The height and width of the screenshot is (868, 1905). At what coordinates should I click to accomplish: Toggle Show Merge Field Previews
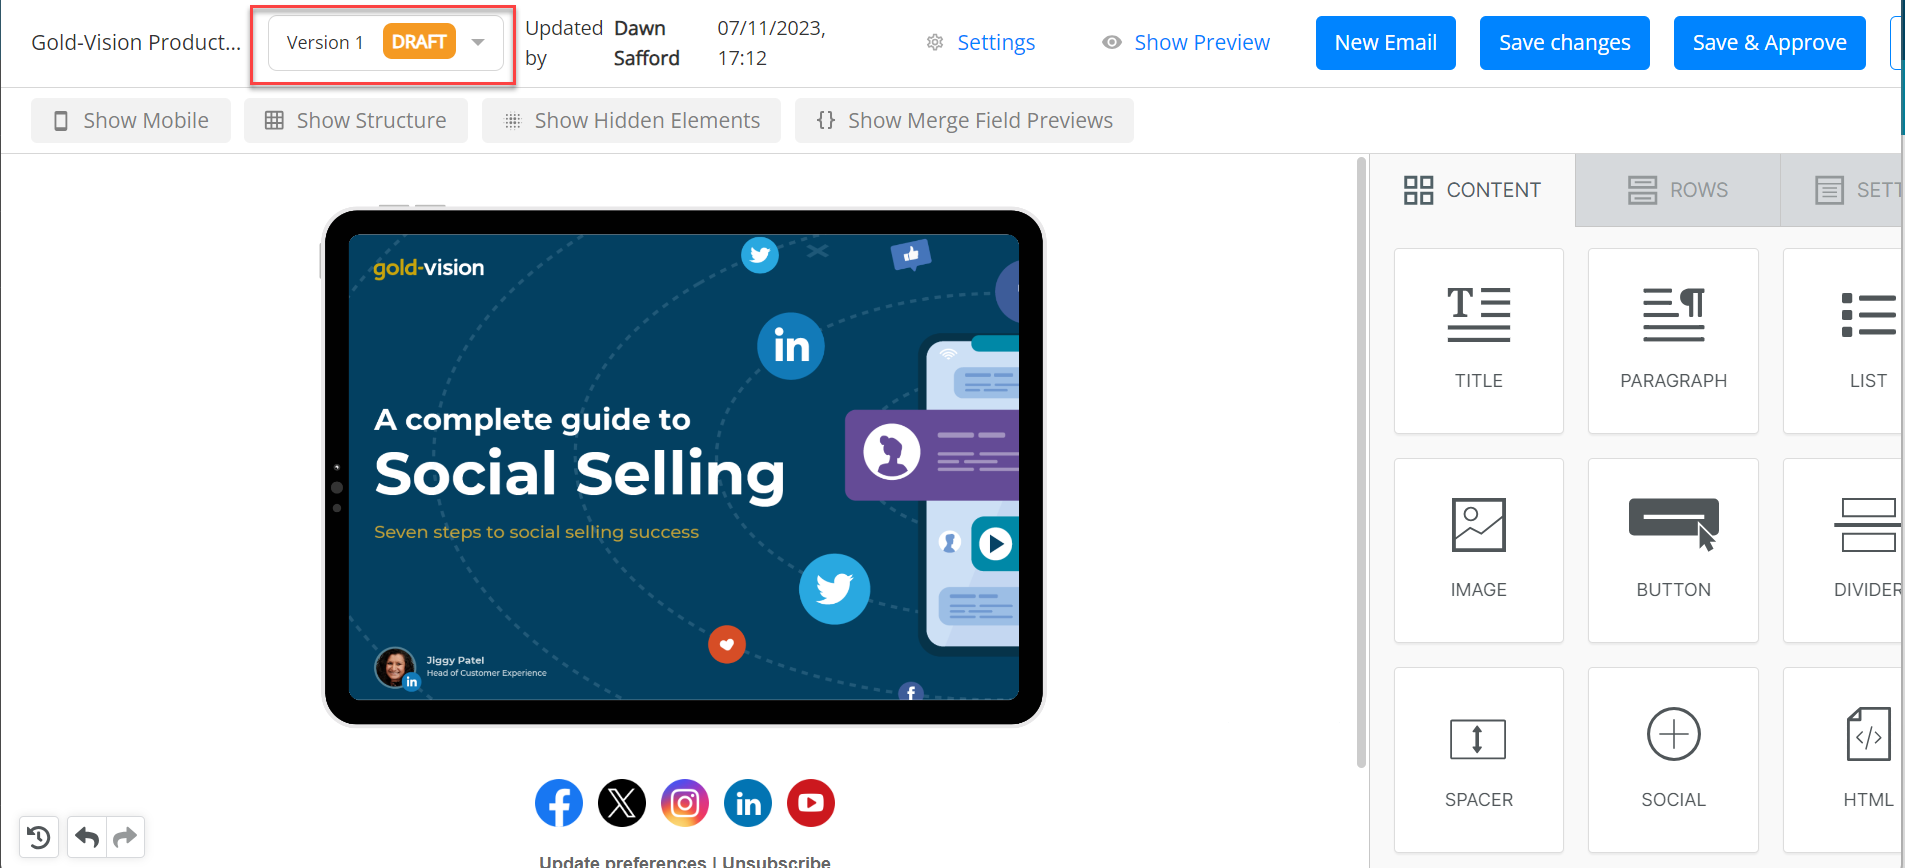[x=964, y=120]
